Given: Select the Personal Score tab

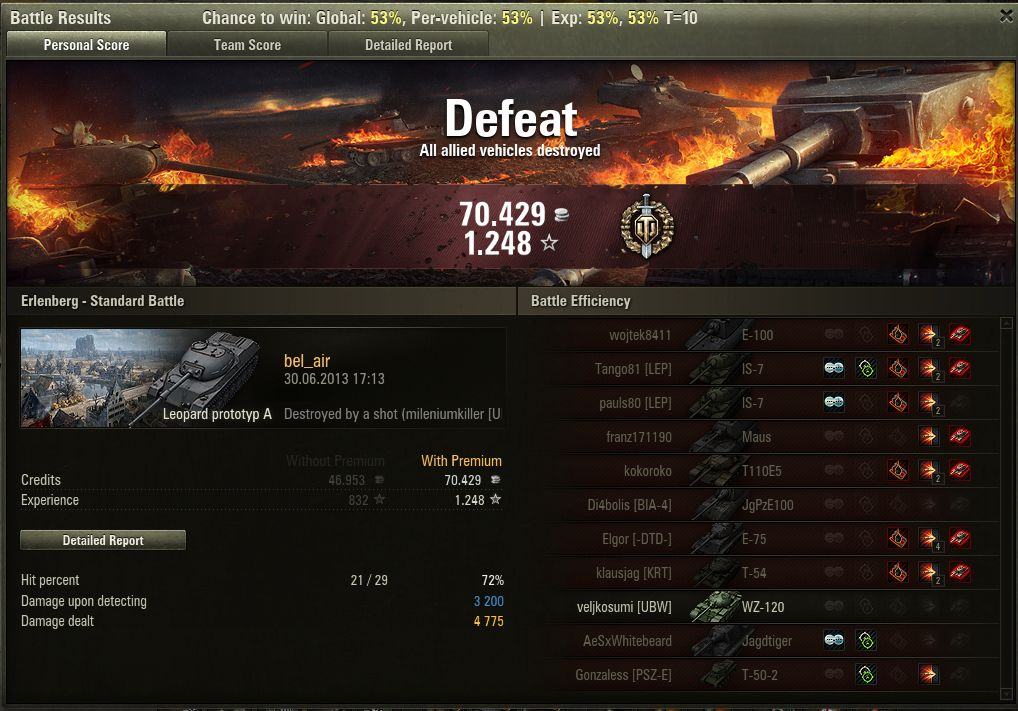Looking at the screenshot, I should point(86,45).
